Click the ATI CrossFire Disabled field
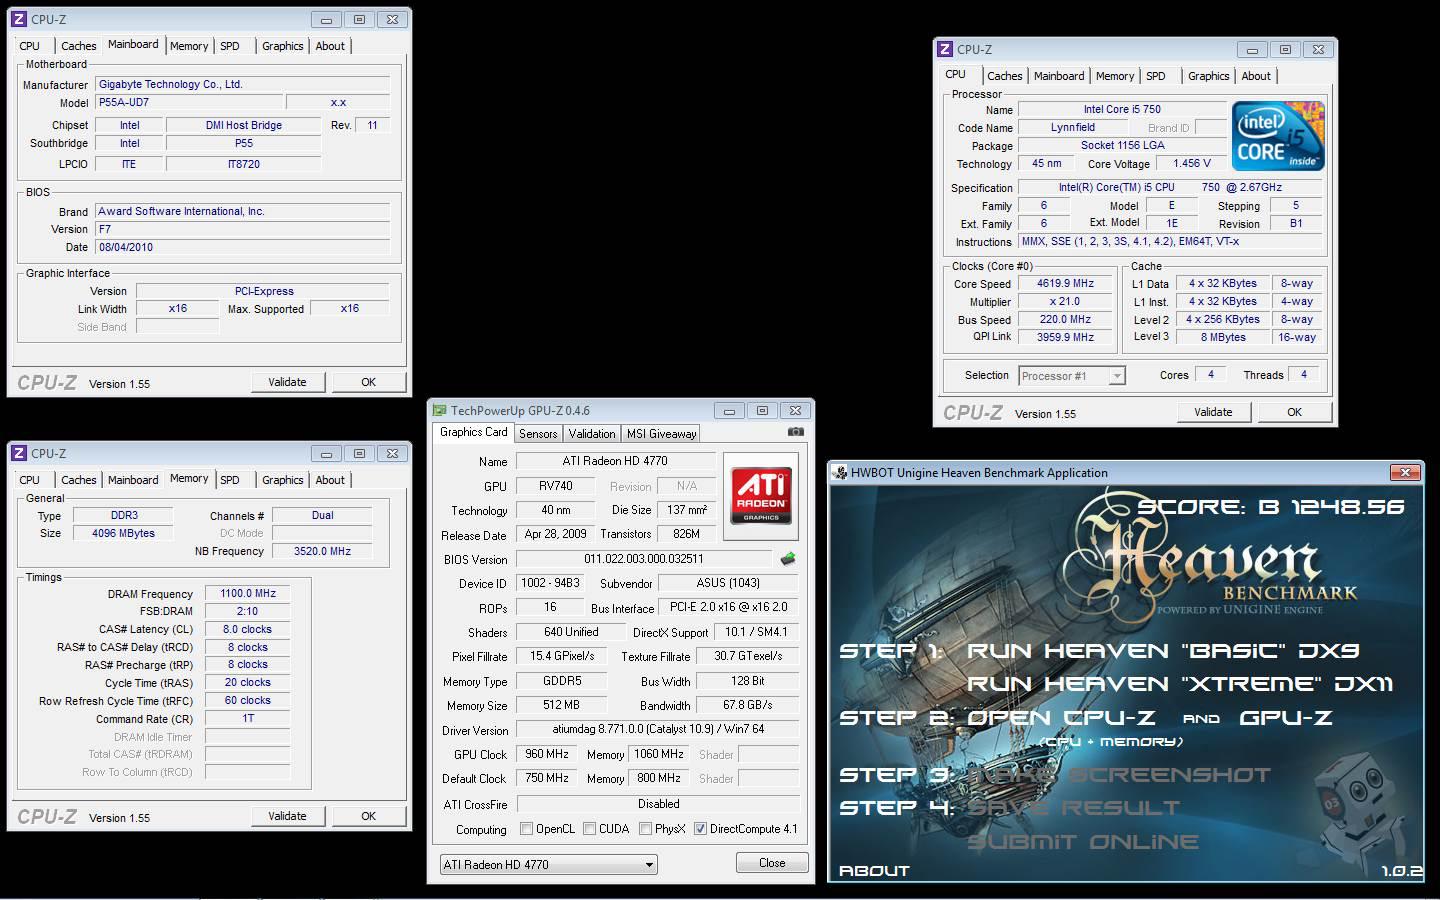This screenshot has height=900, width=1440. (658, 804)
